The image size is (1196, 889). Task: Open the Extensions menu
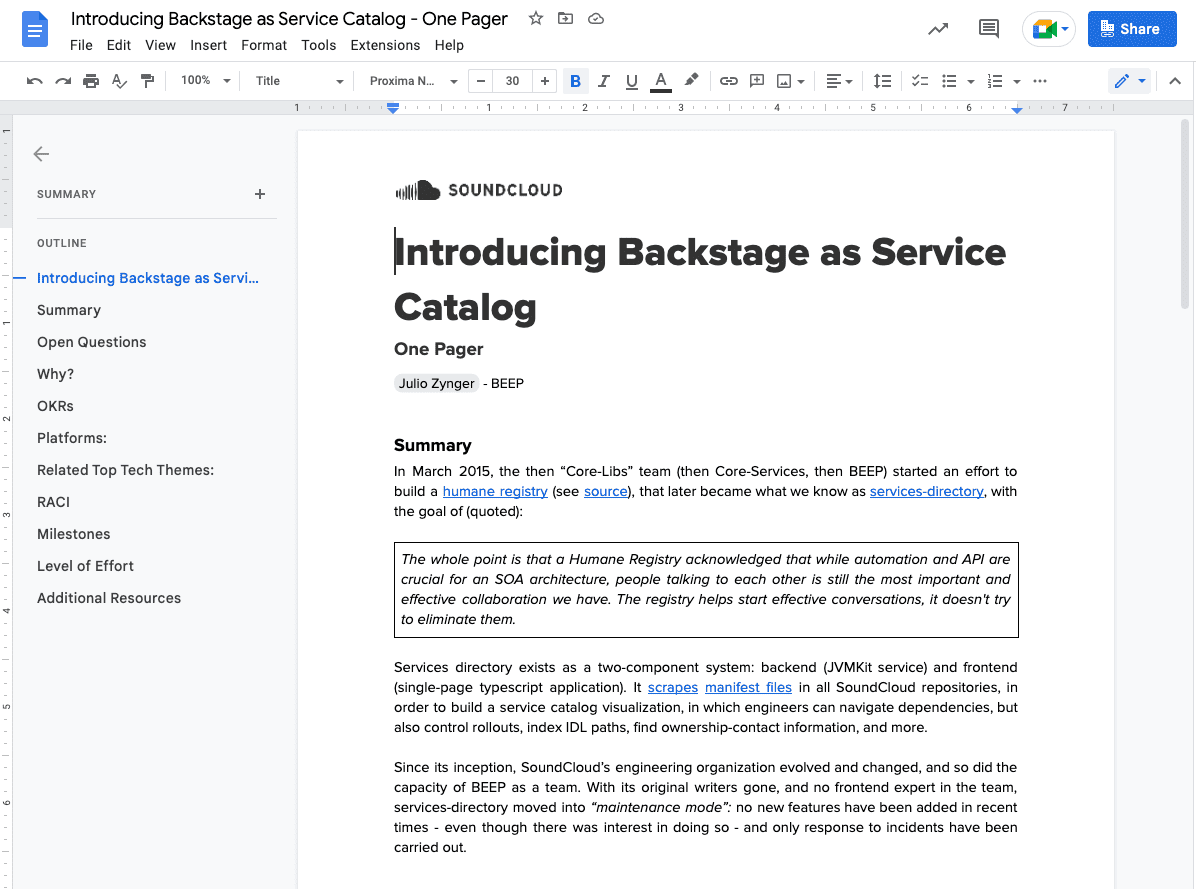(x=385, y=45)
